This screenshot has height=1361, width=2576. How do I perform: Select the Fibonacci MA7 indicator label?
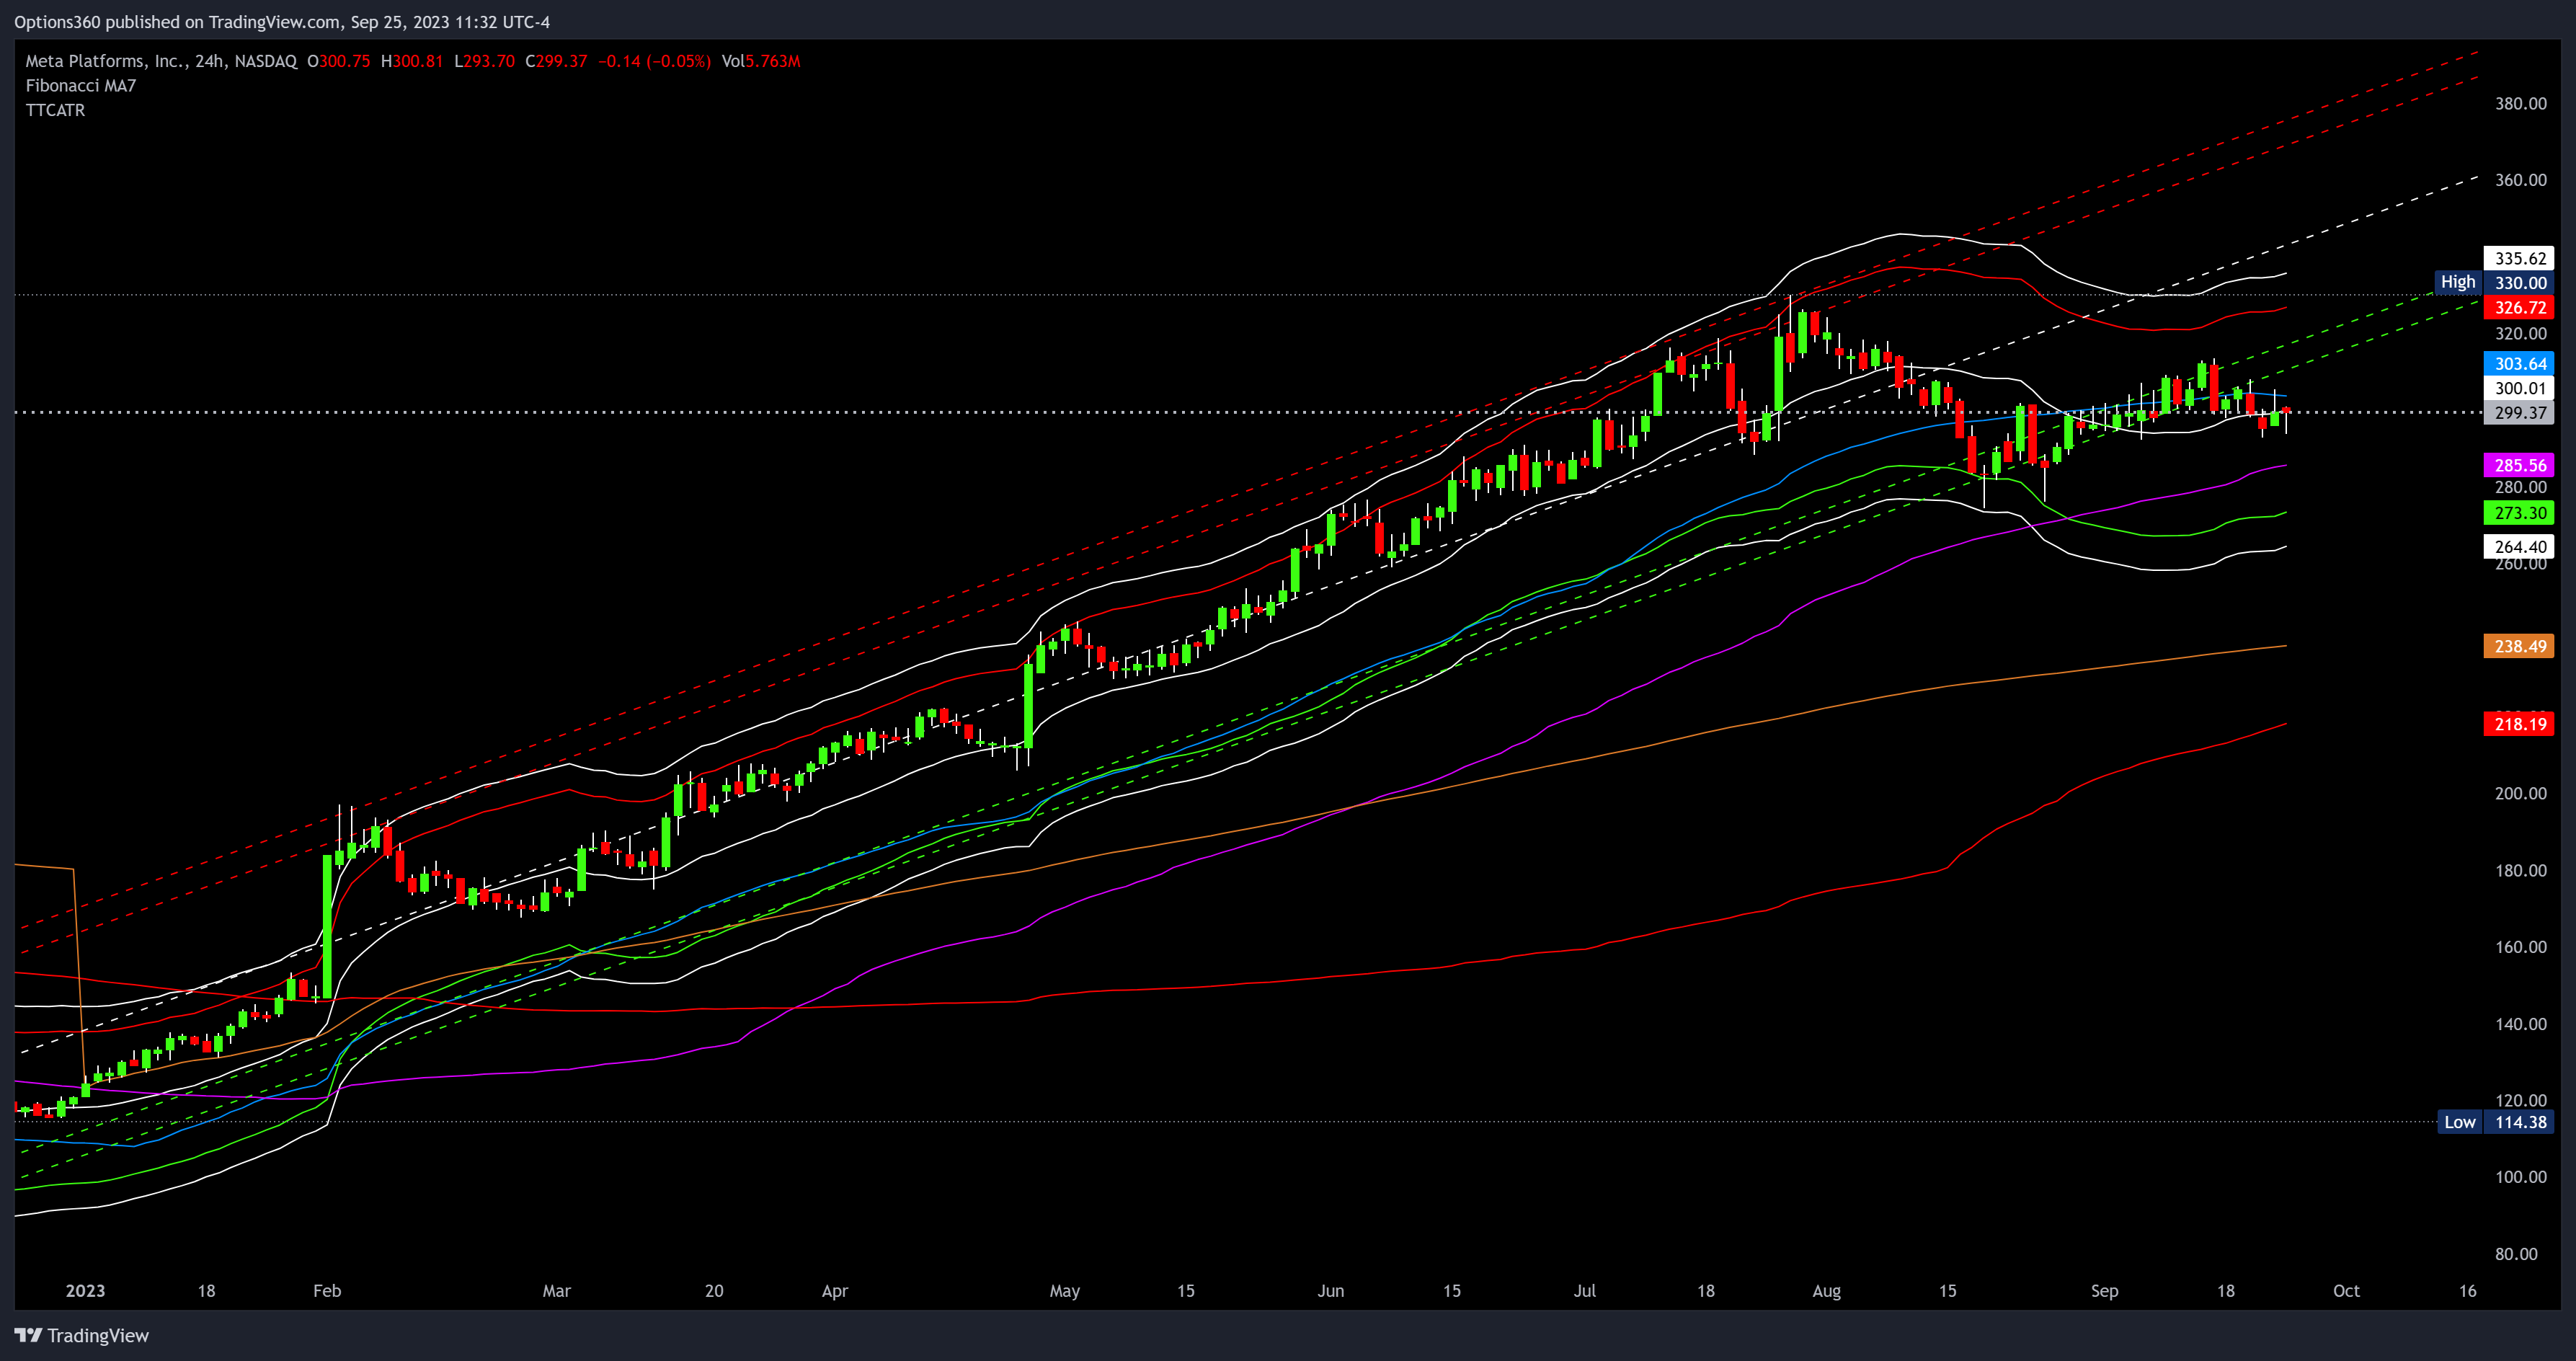(81, 86)
